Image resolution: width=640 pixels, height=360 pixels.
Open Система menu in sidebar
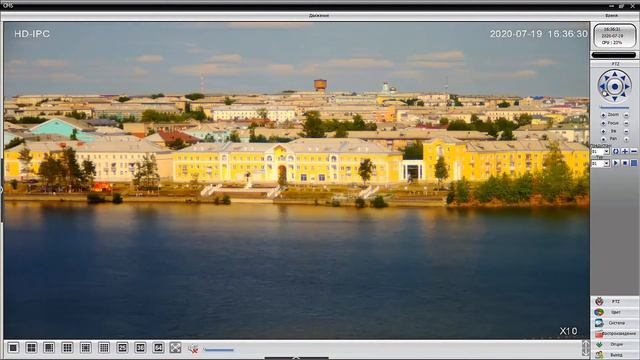(x=615, y=323)
